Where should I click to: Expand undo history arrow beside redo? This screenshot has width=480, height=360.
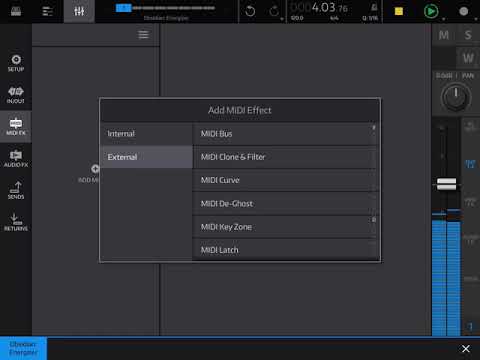282,19
